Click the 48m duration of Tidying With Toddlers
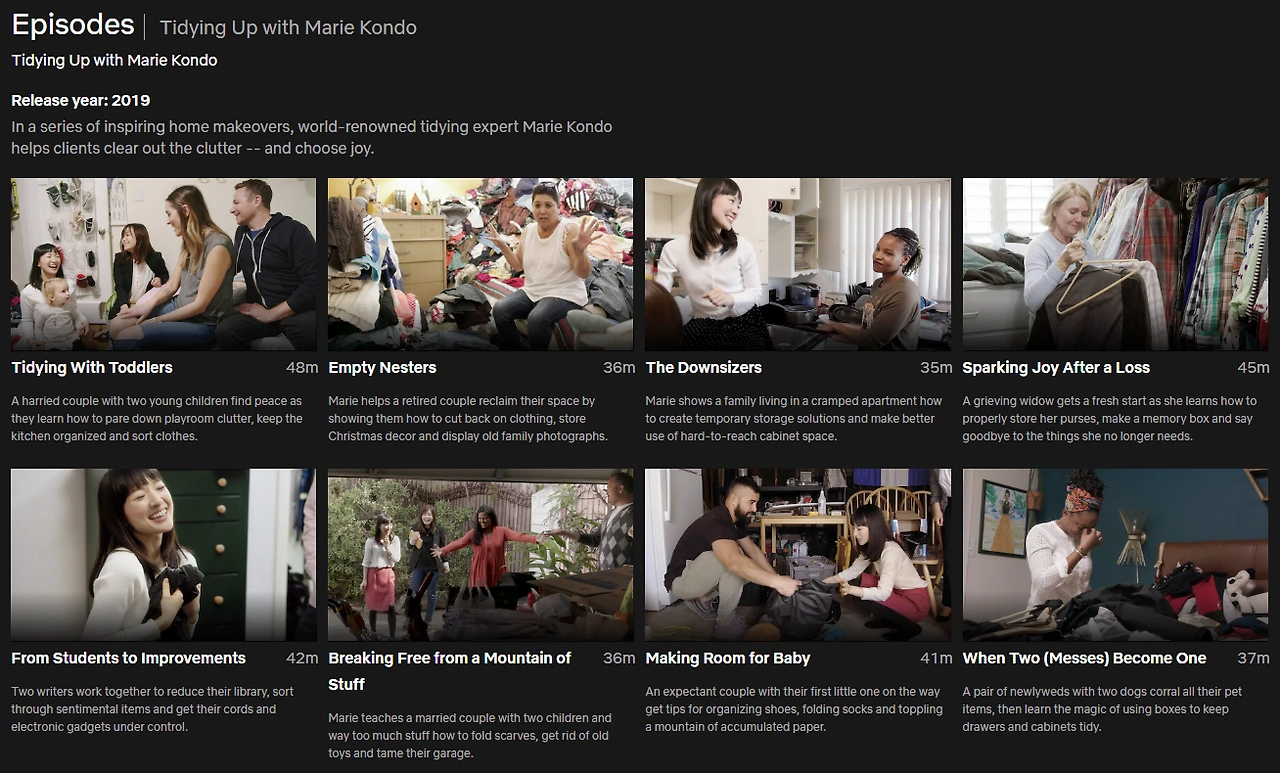This screenshot has width=1280, height=773. point(302,368)
